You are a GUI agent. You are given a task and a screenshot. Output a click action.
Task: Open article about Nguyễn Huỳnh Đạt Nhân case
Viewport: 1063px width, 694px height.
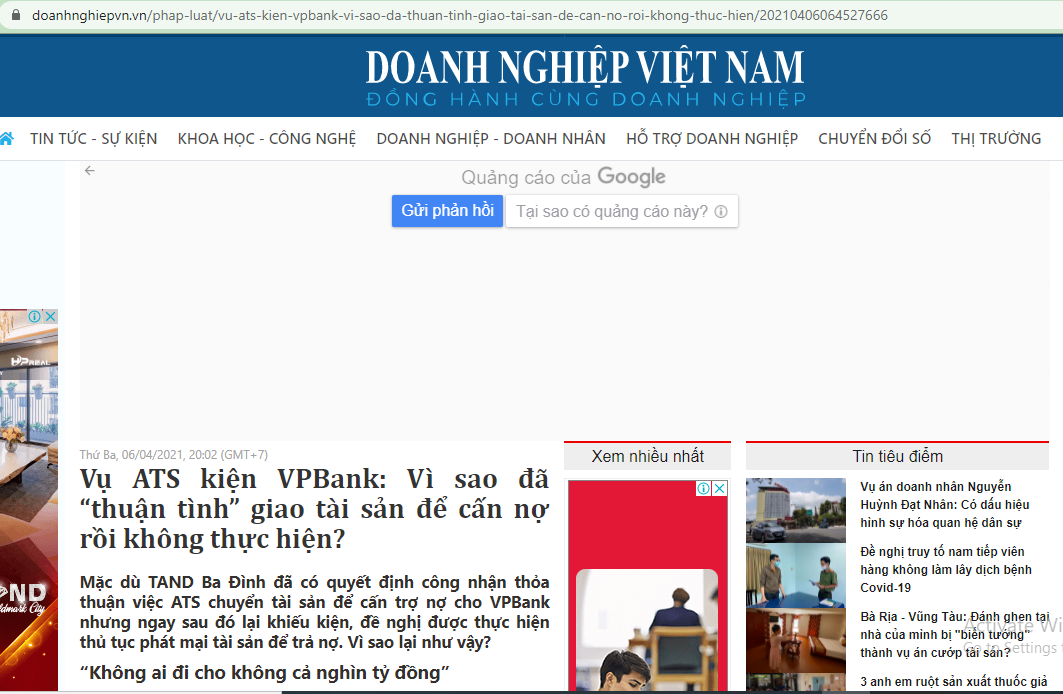tap(945, 504)
